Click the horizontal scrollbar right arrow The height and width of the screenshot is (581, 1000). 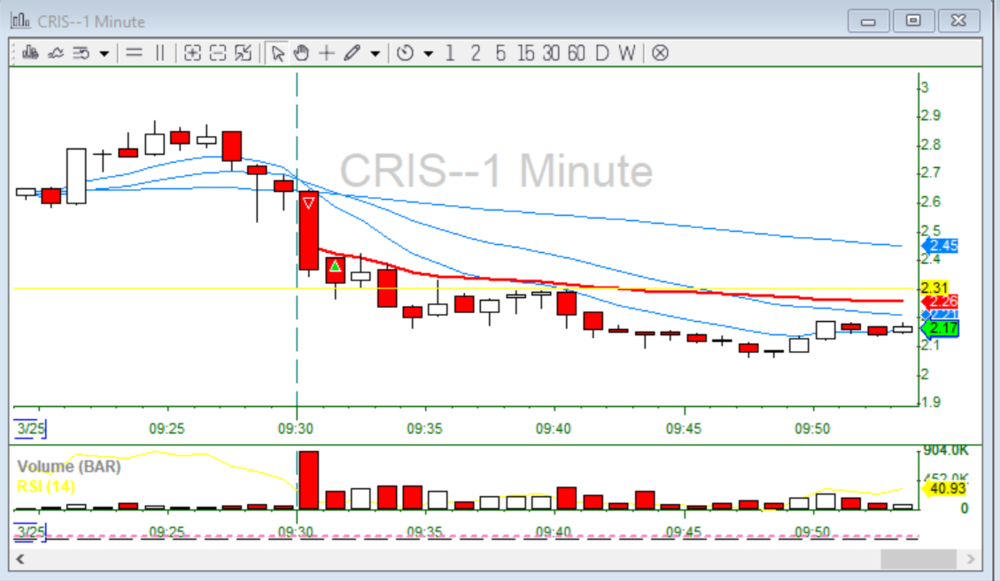point(970,559)
